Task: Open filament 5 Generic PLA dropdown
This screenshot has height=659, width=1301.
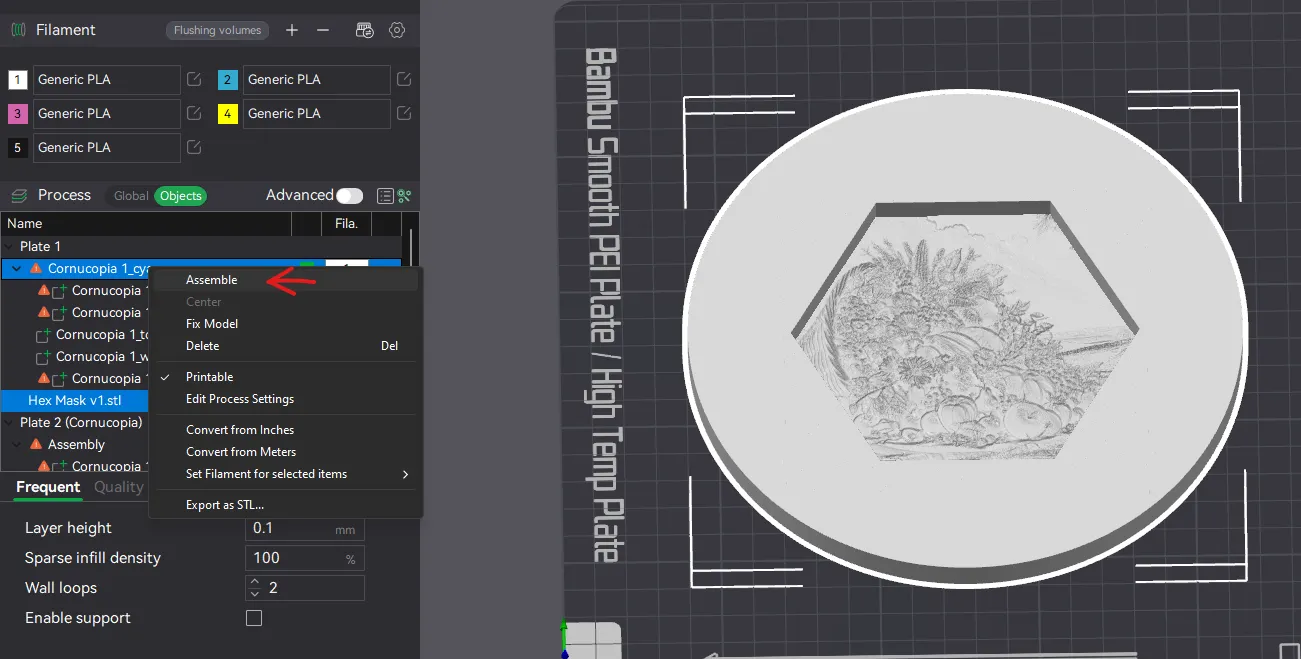Action: point(106,147)
